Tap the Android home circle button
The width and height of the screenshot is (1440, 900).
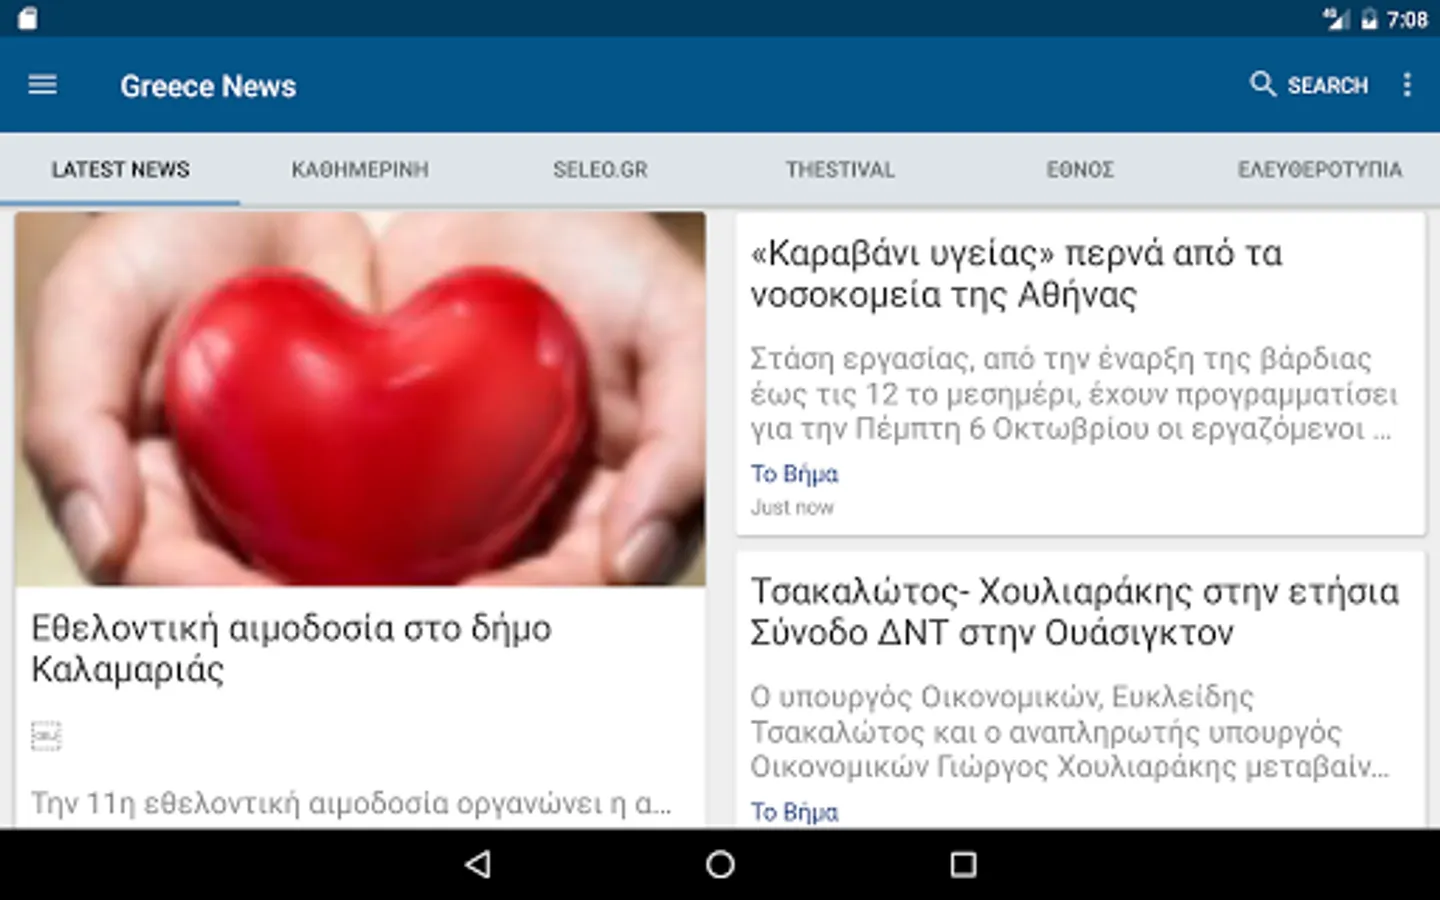(720, 864)
